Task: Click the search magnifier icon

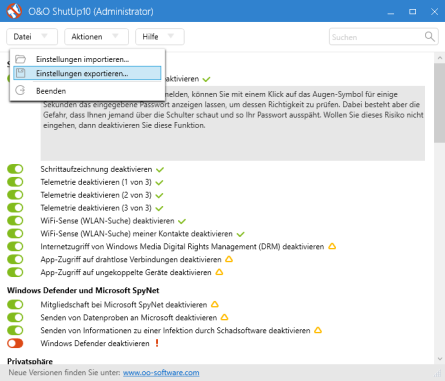Action: [x=430, y=36]
